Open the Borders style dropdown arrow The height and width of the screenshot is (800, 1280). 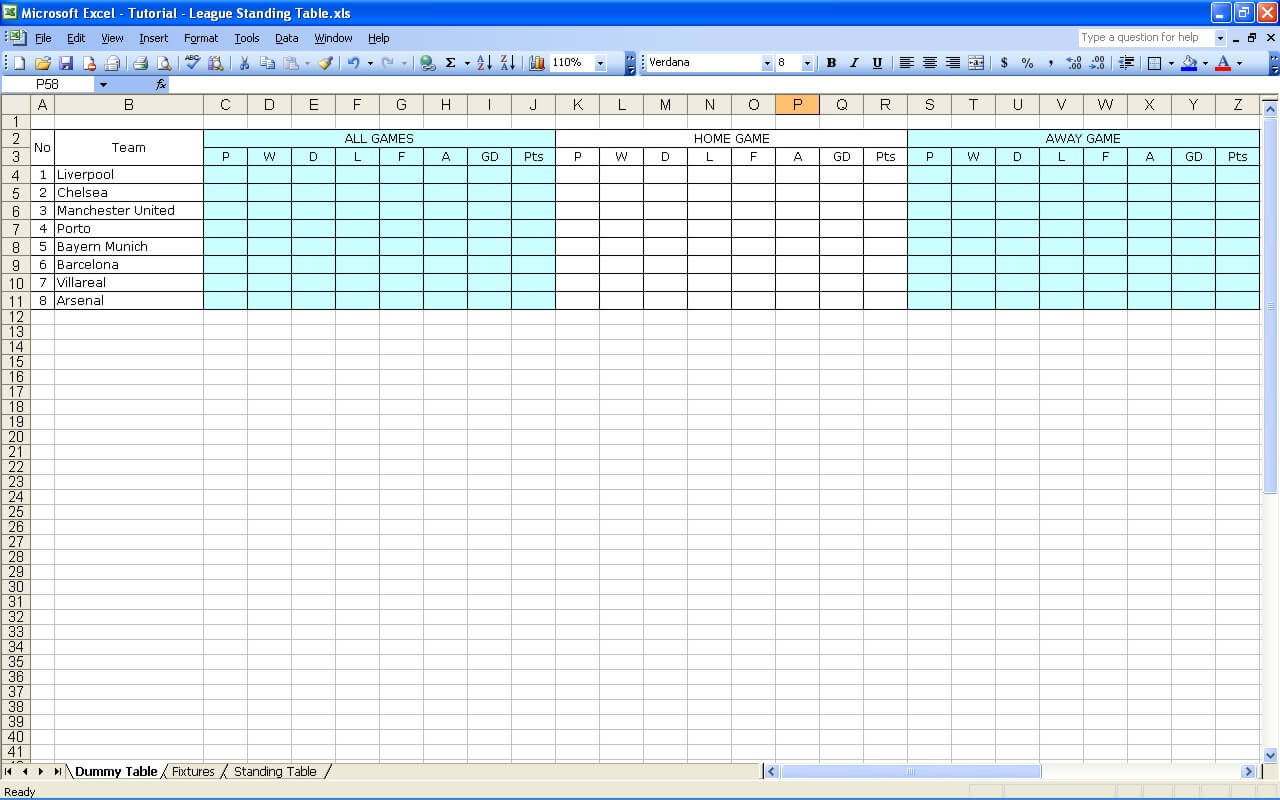[x=1171, y=63]
